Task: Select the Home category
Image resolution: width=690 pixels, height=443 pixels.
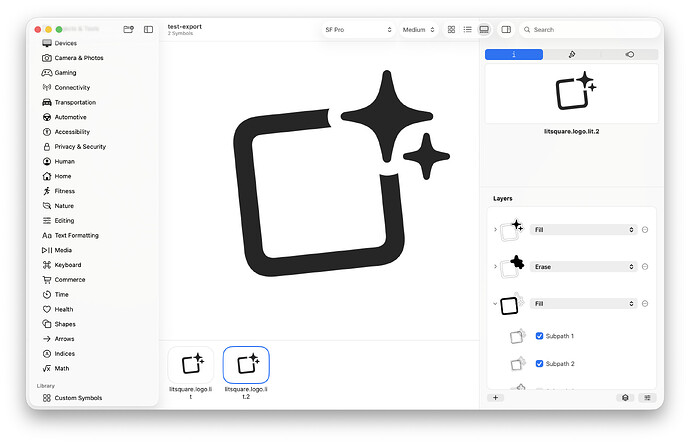Action: (x=57, y=176)
